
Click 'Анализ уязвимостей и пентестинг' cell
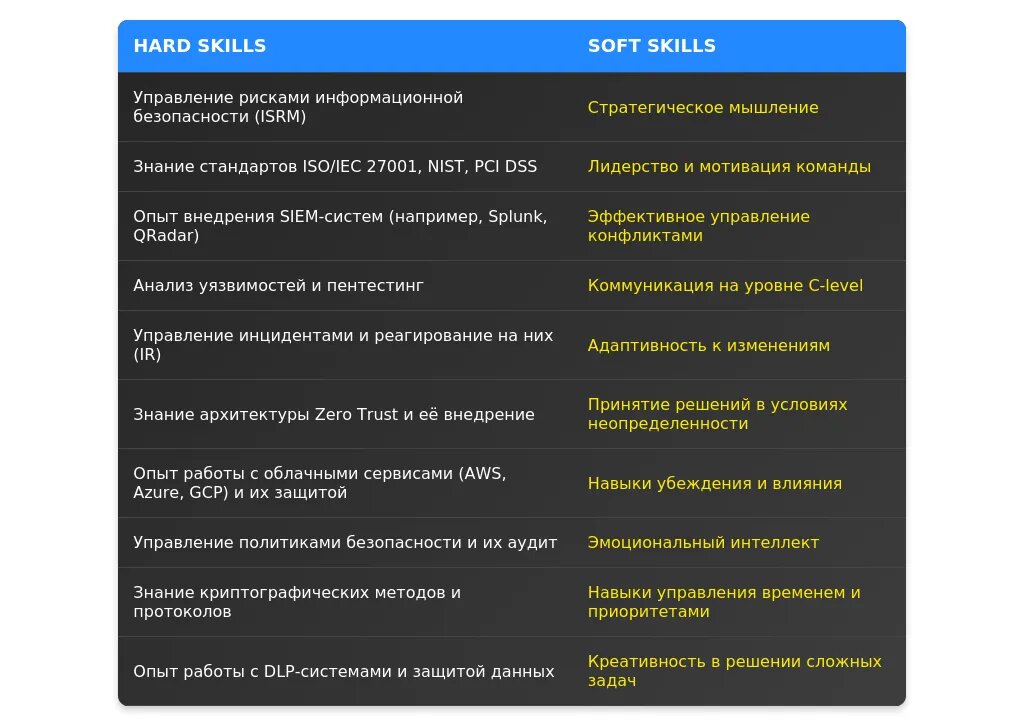pos(345,285)
